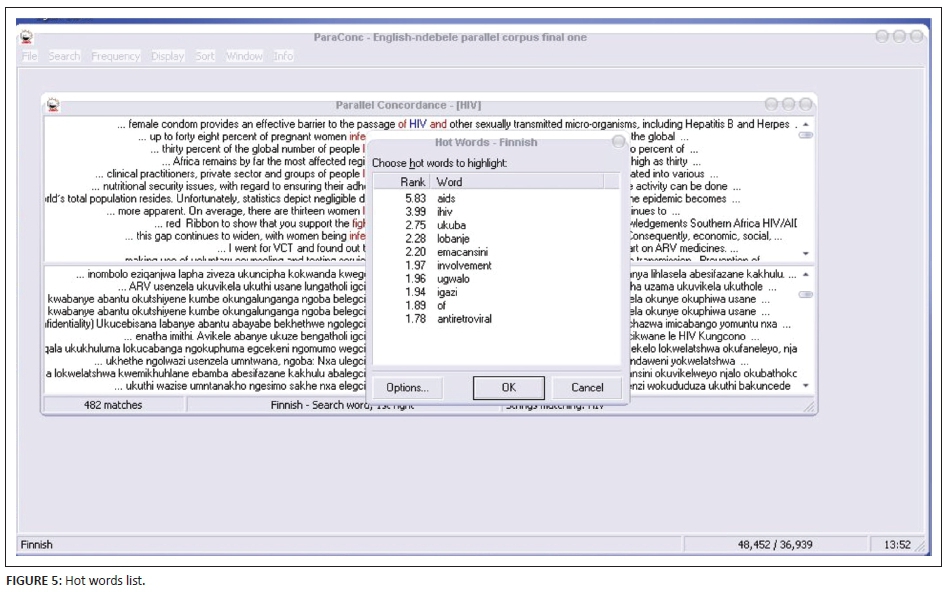
Task: Open the File menu
Action: pyautogui.click(x=29, y=56)
